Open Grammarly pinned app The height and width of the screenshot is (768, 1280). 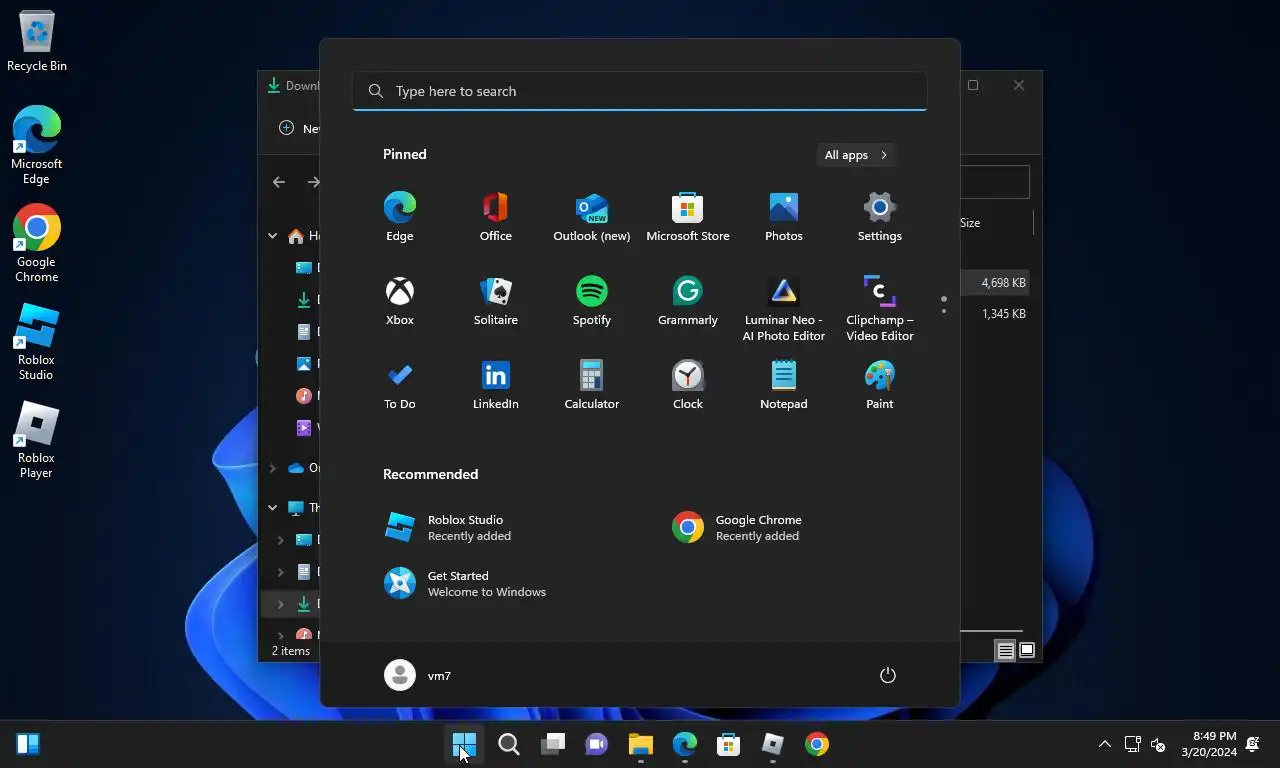pos(687,301)
